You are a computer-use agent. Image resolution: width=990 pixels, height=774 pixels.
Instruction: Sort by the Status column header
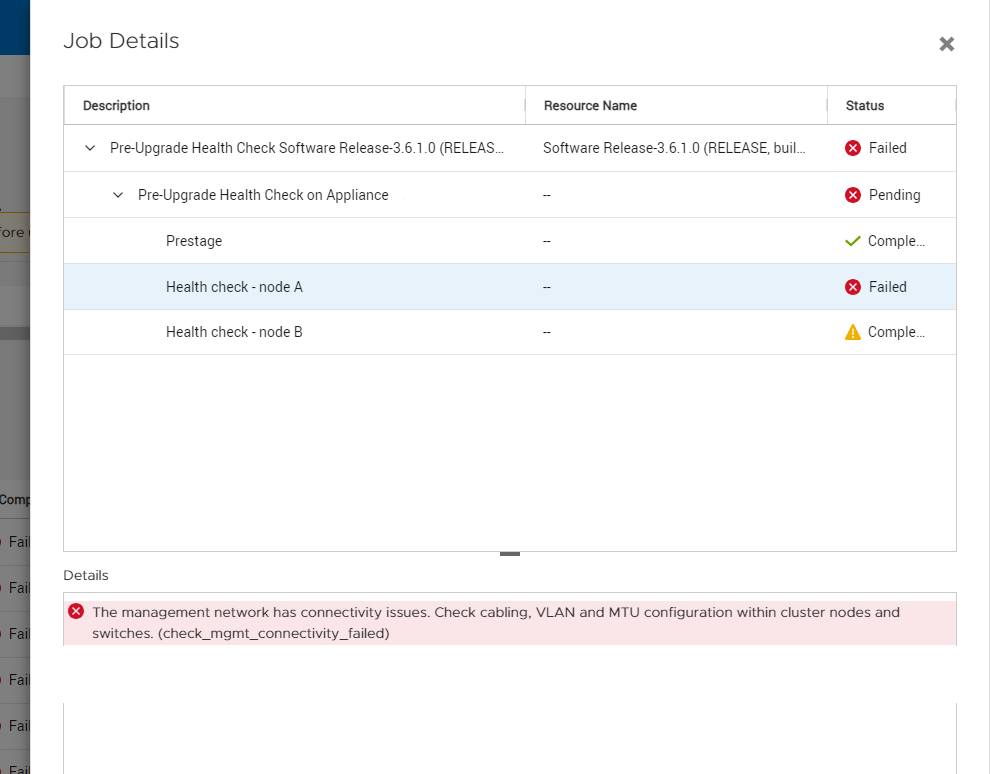point(862,104)
